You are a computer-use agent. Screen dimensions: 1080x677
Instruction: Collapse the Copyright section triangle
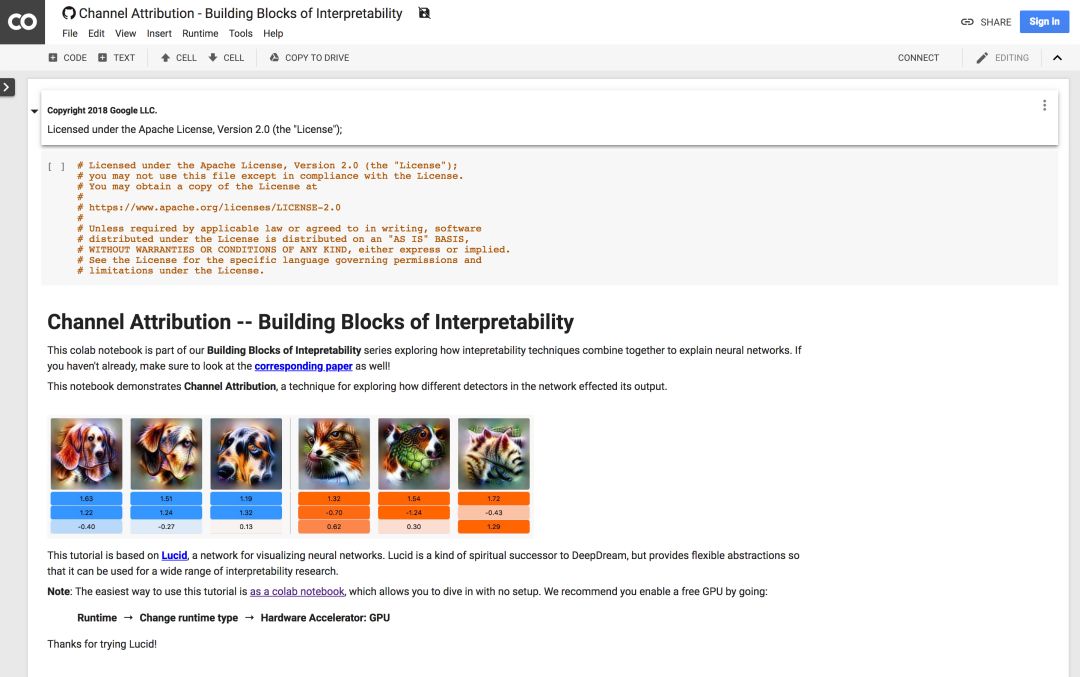pyautogui.click(x=35, y=111)
